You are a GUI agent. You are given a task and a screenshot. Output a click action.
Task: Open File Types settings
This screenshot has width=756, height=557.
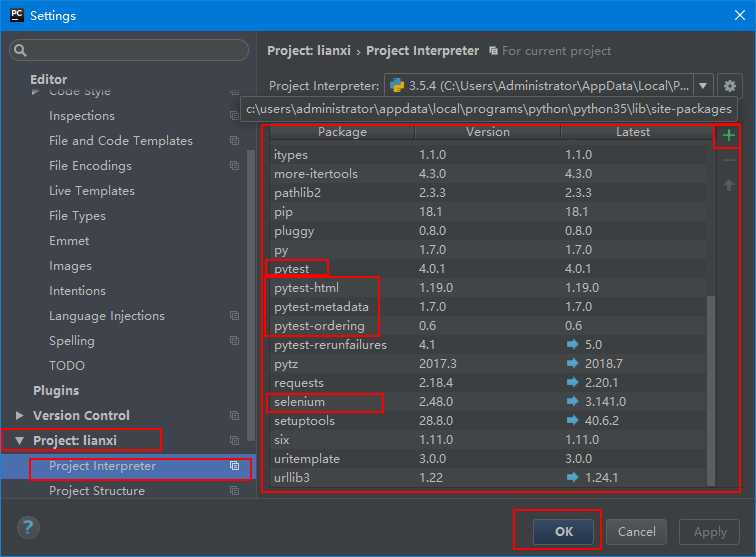pyautogui.click(x=77, y=216)
